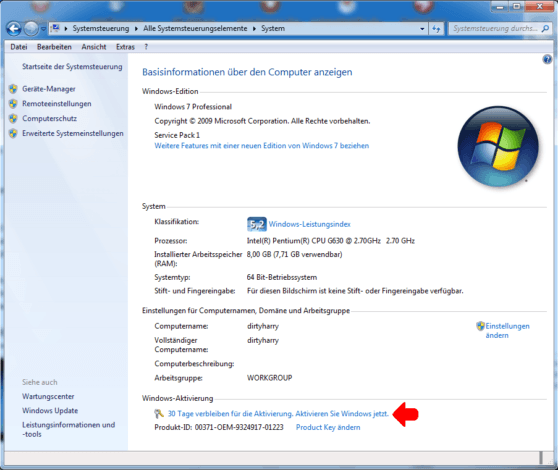Click the Produkt-ID 00371-OEM-9324917-01223 text
Image resolution: width=558 pixels, height=470 pixels.
click(219, 427)
